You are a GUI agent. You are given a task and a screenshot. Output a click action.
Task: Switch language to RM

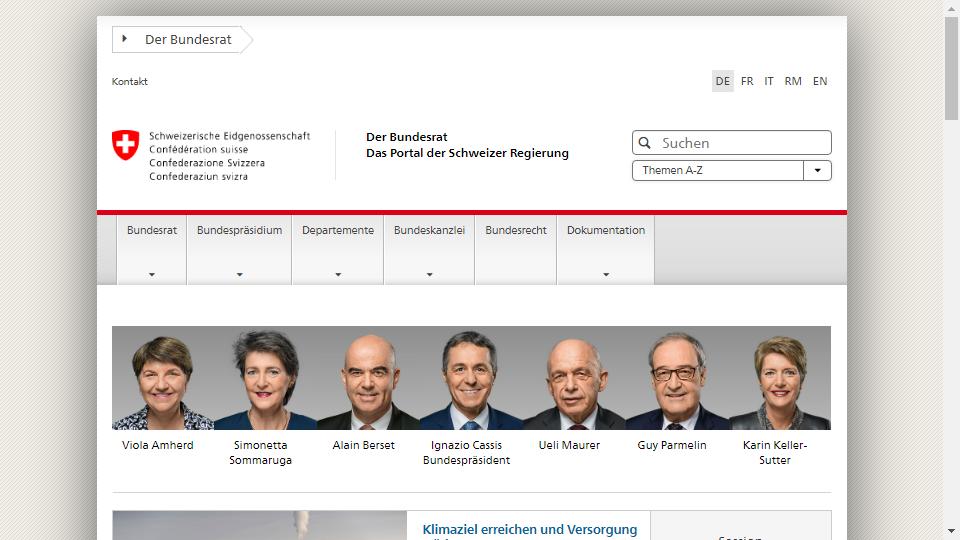793,81
